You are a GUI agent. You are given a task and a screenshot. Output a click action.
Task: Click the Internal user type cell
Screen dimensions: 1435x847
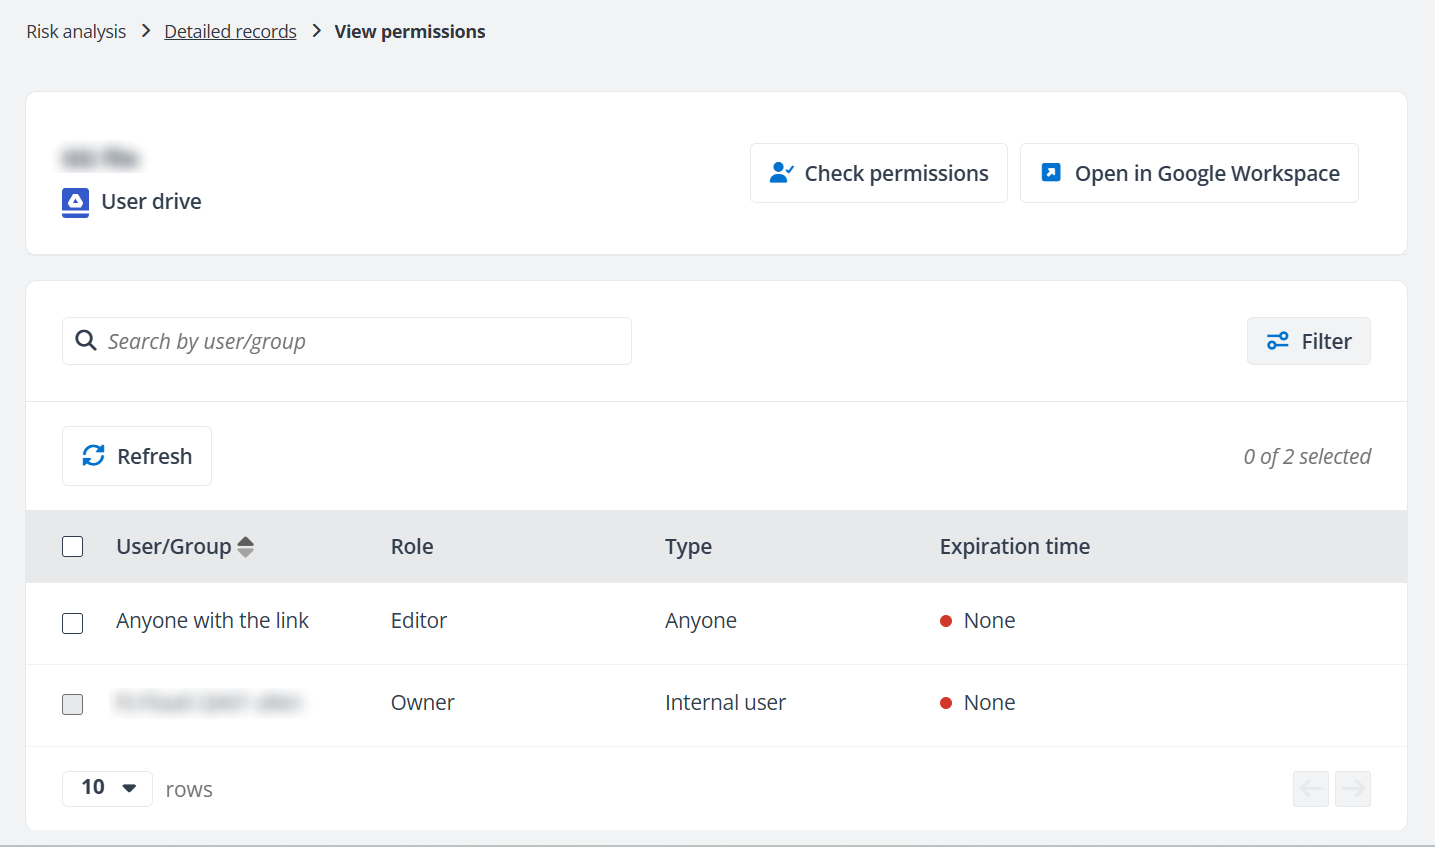tap(726, 703)
